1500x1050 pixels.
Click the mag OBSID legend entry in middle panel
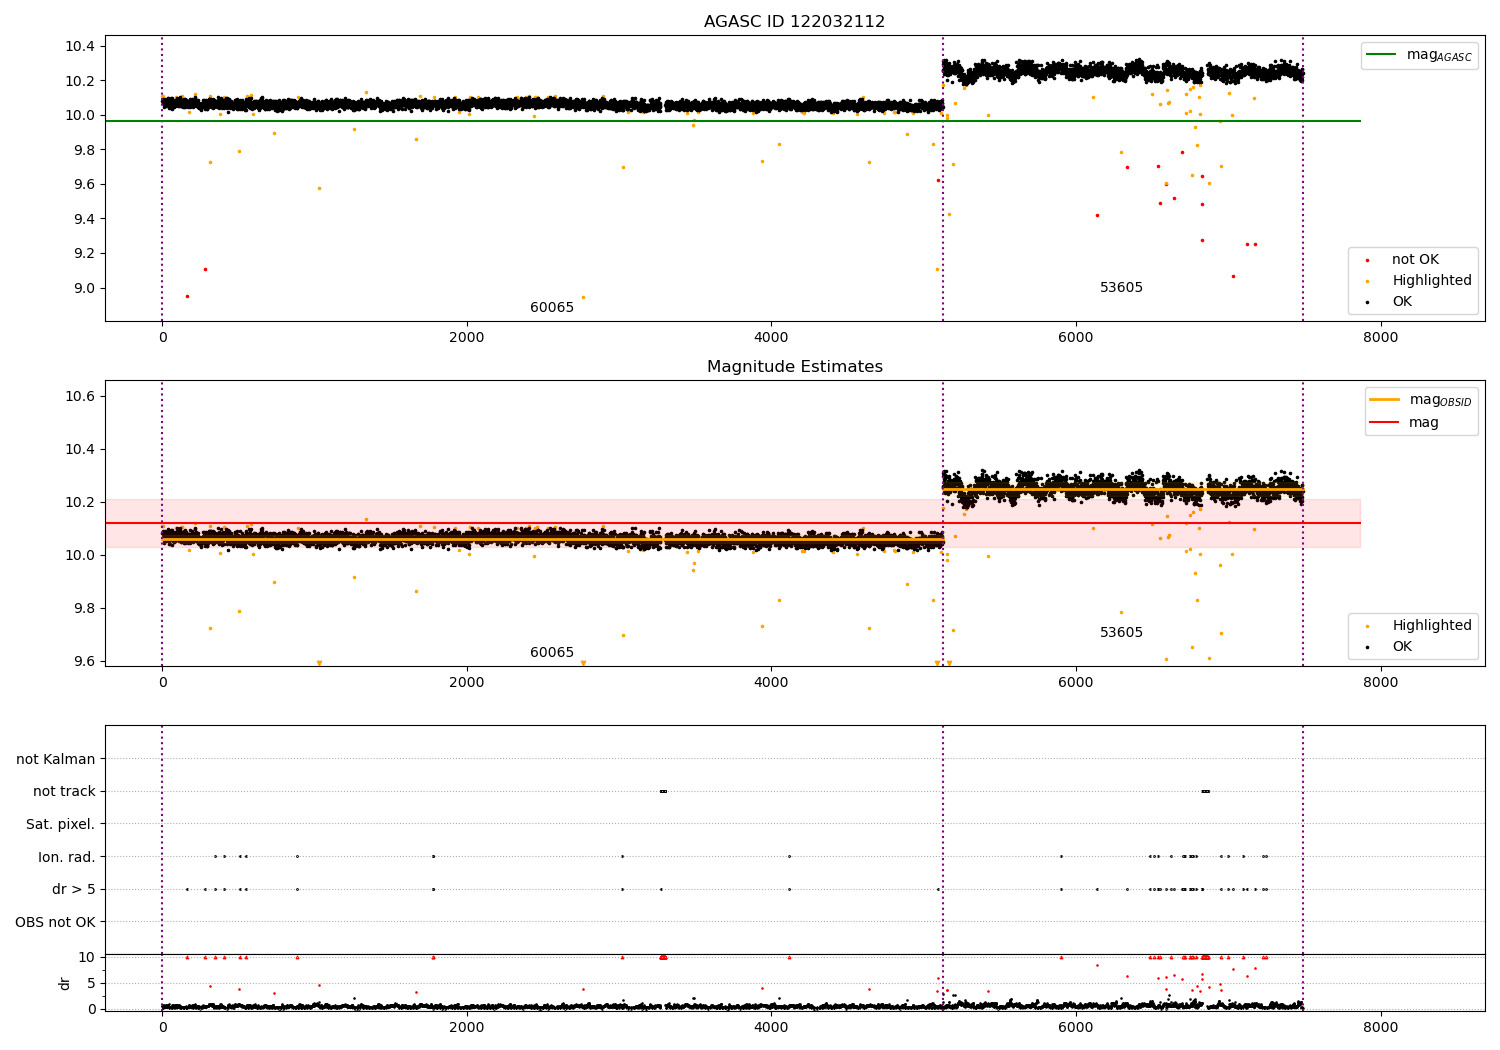(1421, 400)
